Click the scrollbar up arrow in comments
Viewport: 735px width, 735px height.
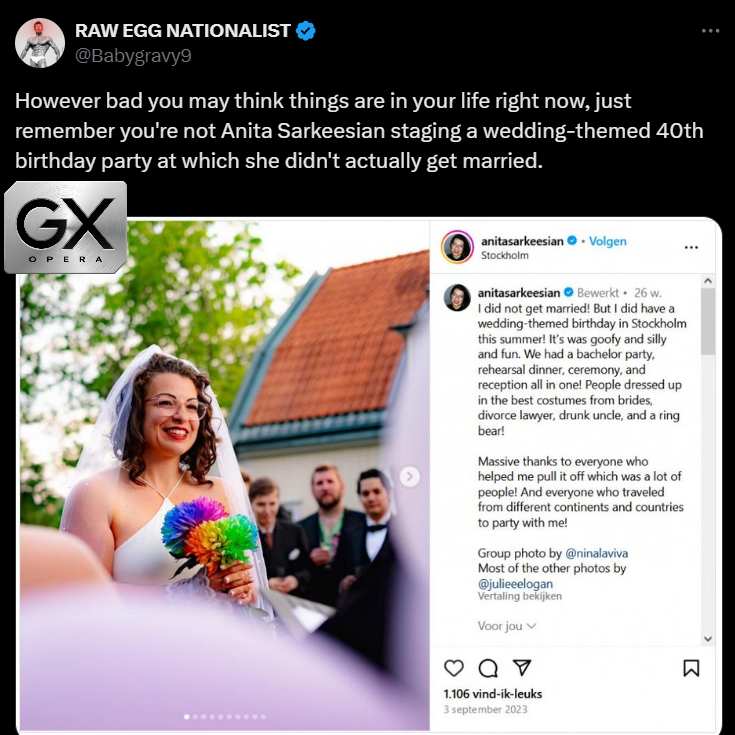coord(708,281)
